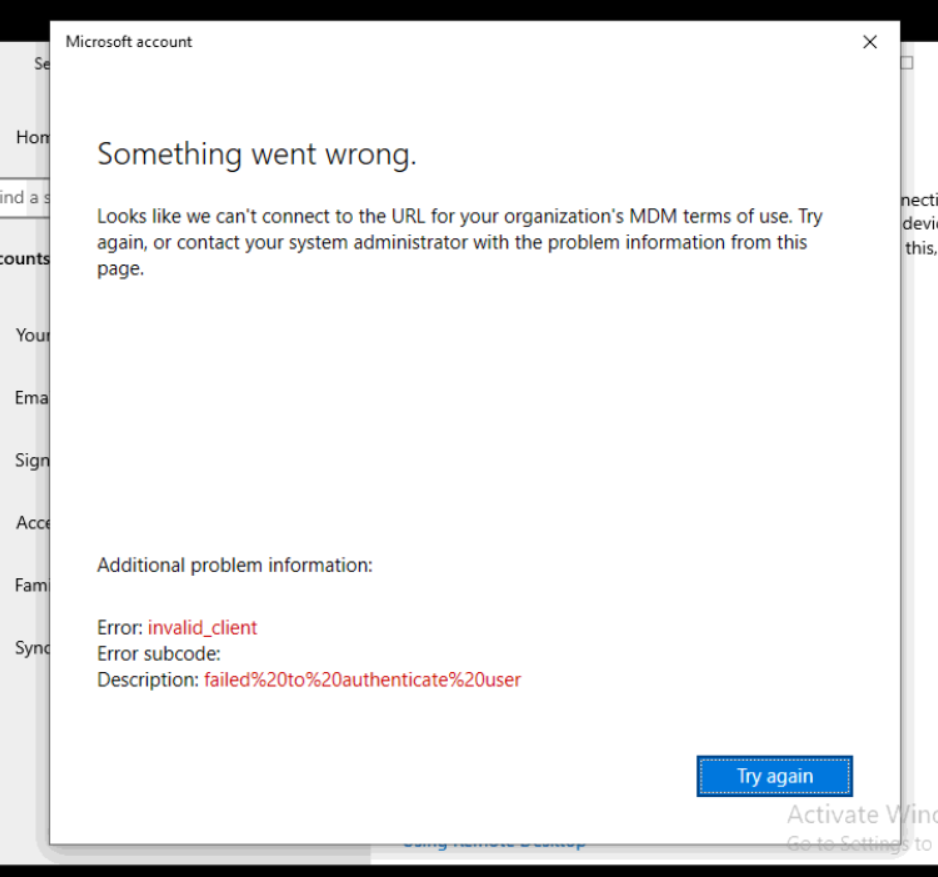938x877 pixels.
Task: Open Family users in Settings sidebar
Action: 32,585
